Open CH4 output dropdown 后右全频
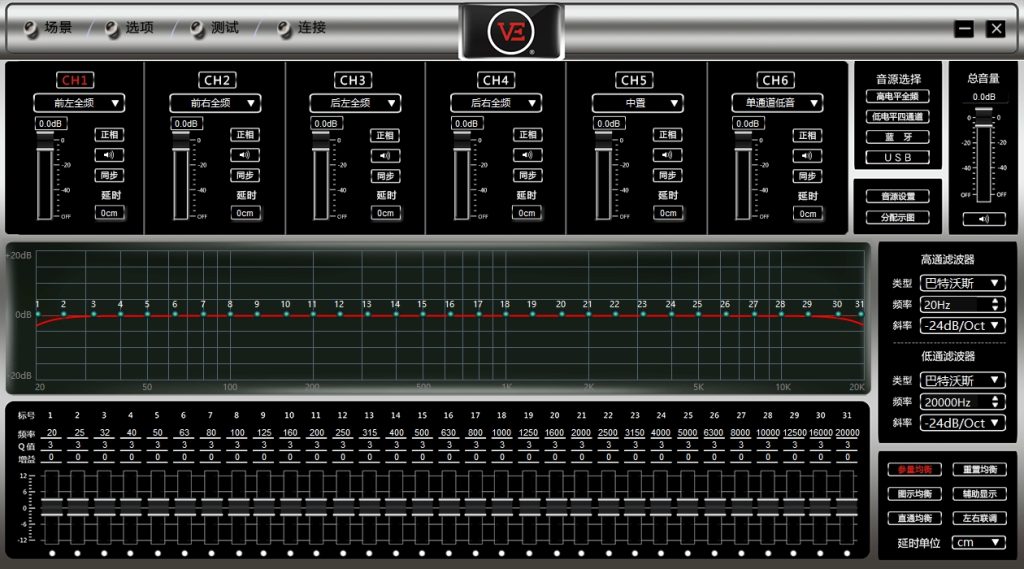Screen dimensions: 1024x569 pos(496,103)
